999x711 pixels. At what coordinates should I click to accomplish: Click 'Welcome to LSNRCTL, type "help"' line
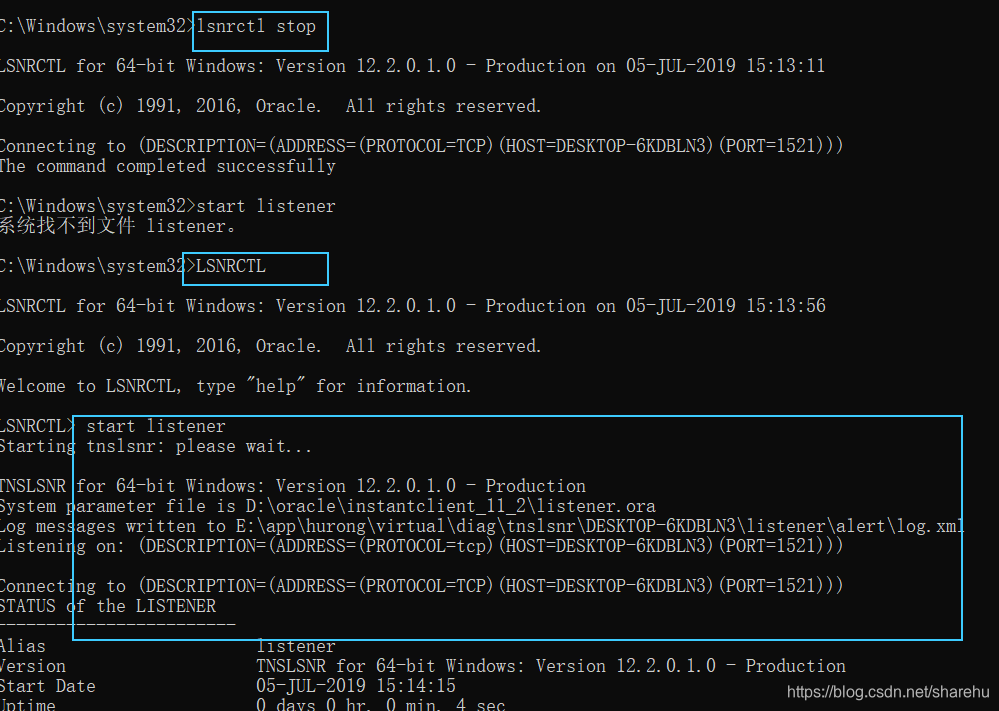click(235, 387)
